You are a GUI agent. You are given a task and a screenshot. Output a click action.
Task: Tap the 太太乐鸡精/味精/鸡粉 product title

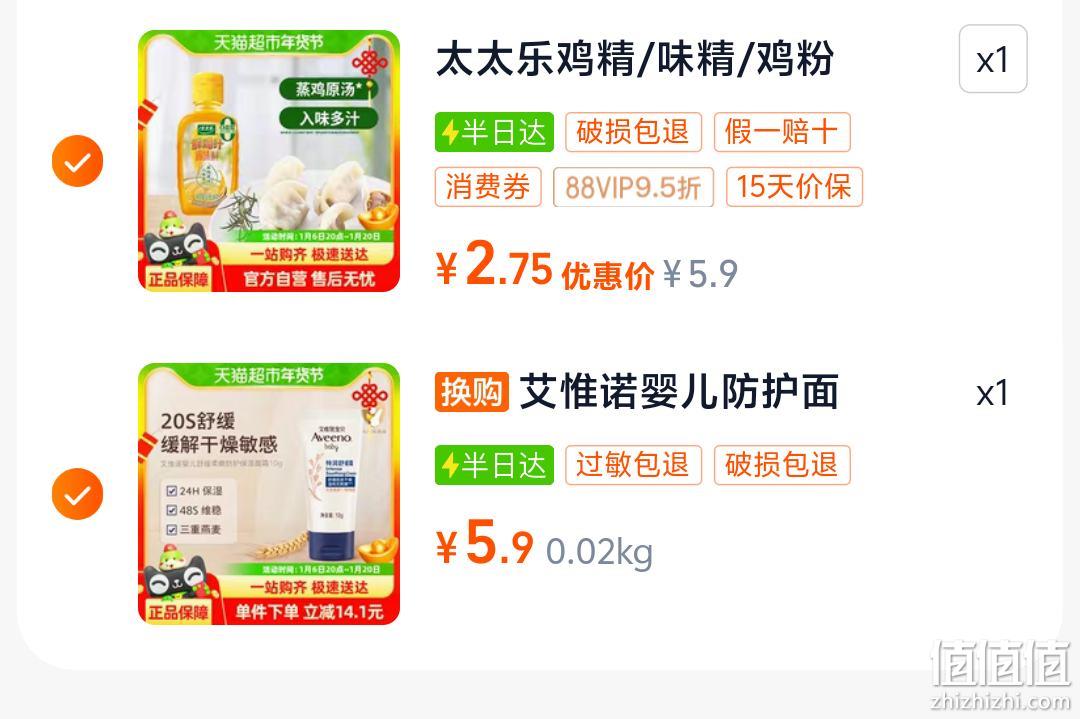point(635,59)
